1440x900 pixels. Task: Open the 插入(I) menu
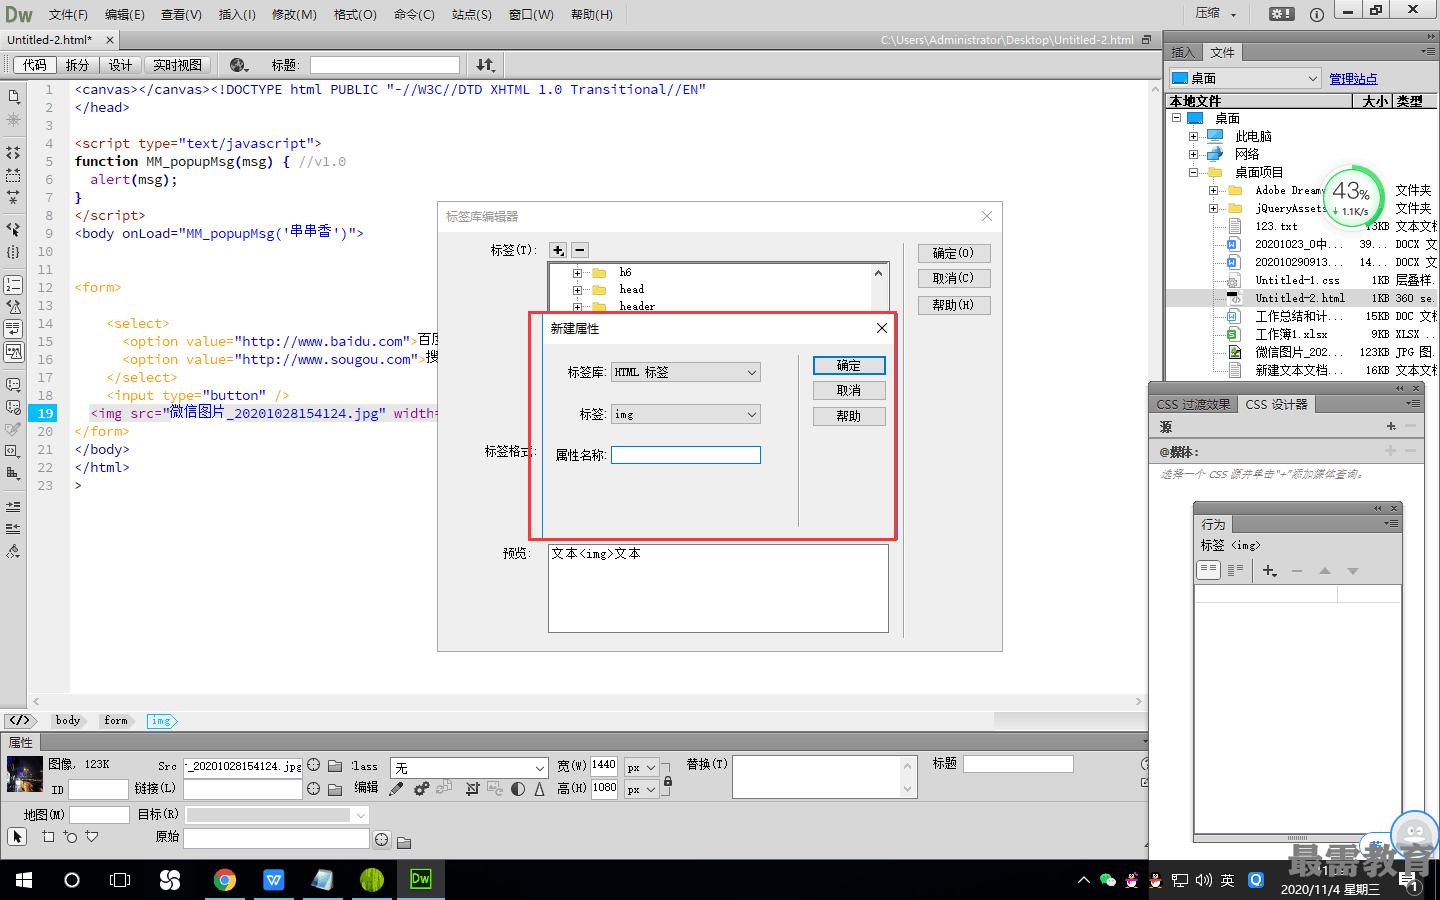coord(237,14)
